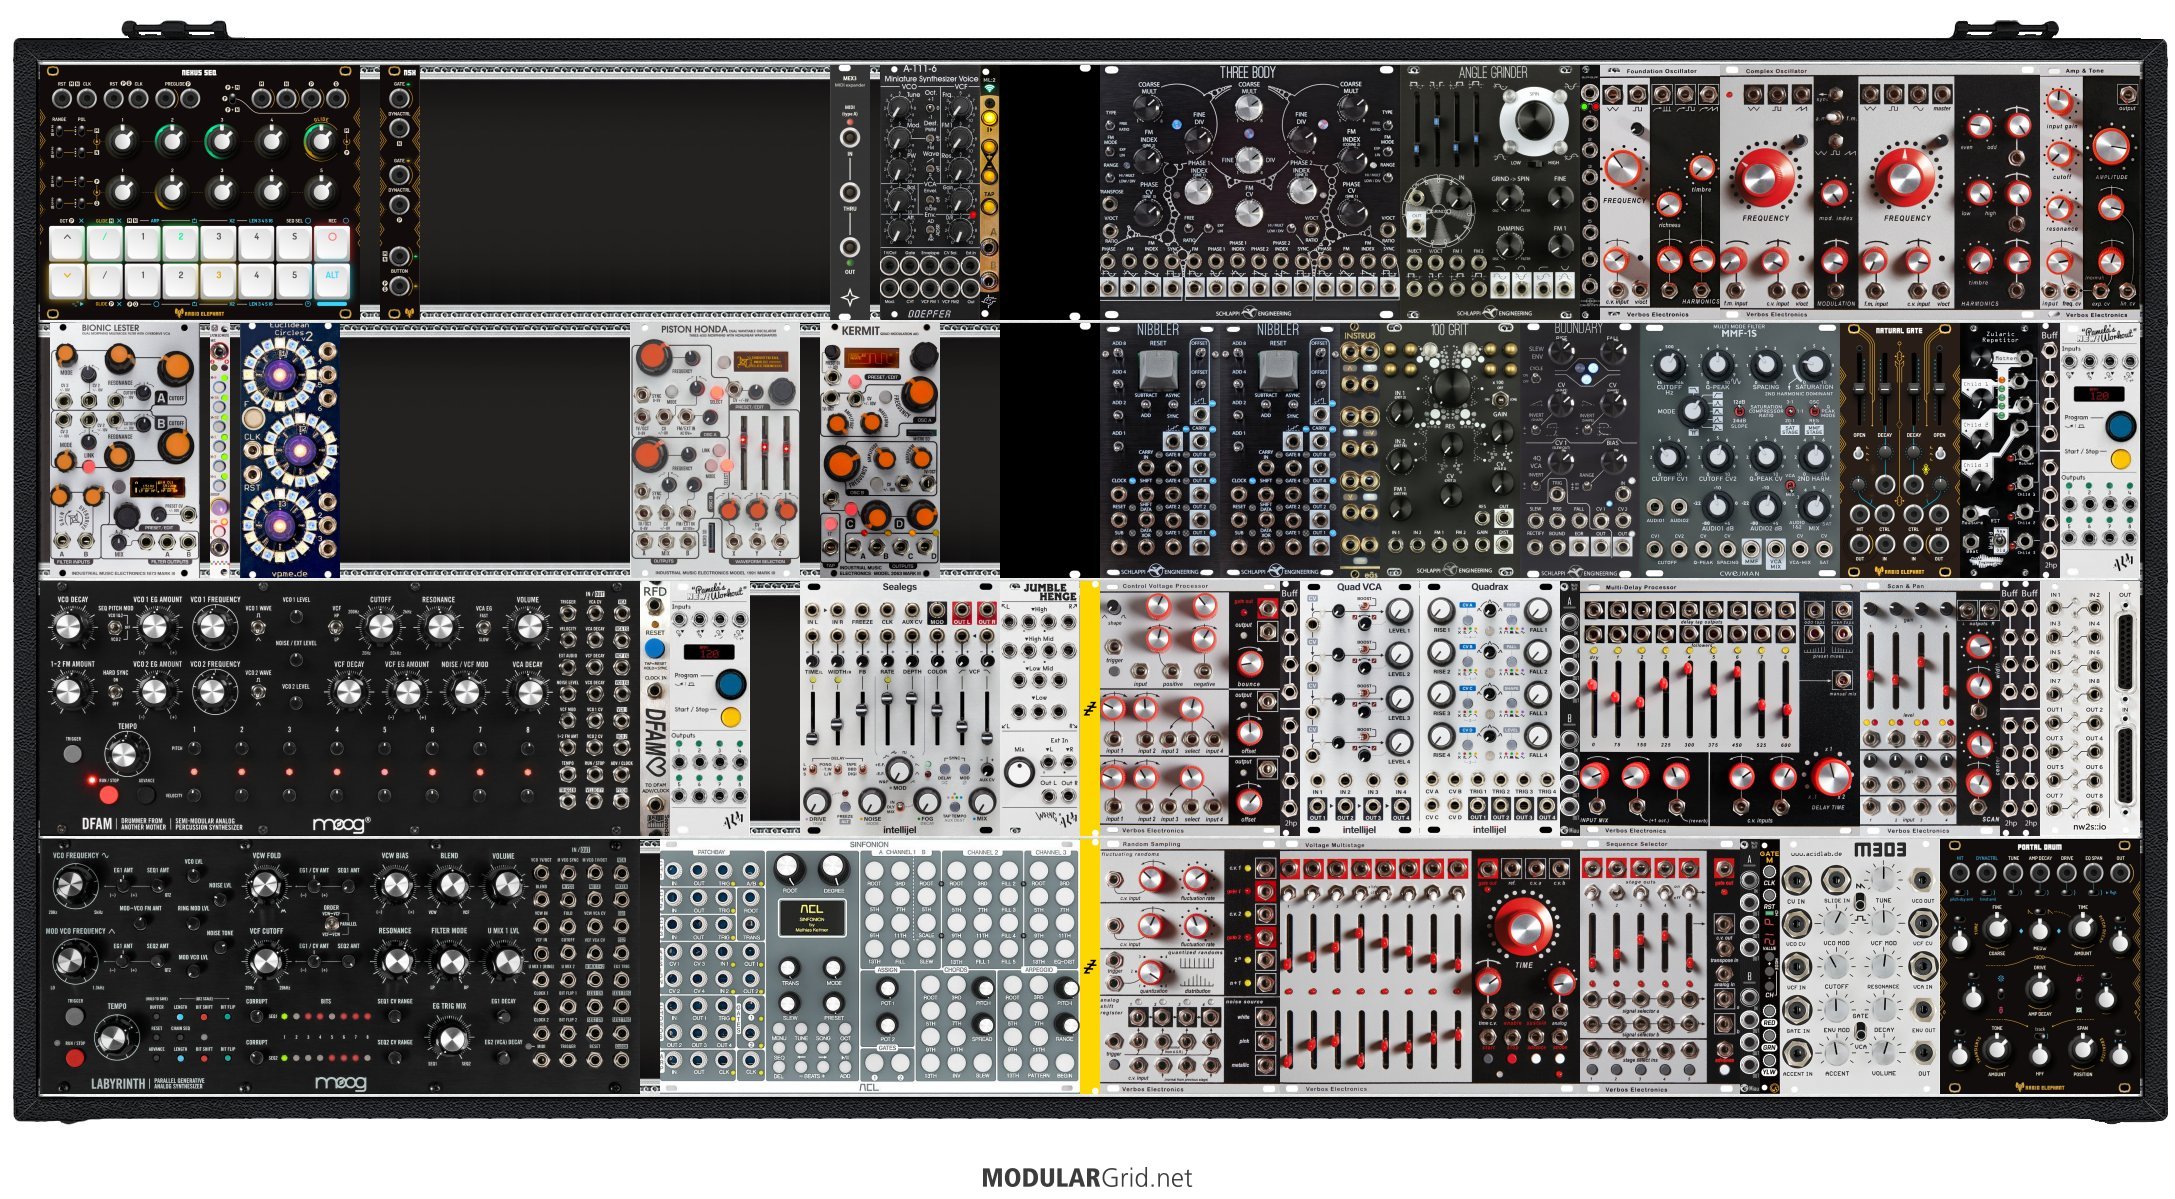Click the DFAM Cutoff knob
Screen dimensions: 2175x1199
381,627
